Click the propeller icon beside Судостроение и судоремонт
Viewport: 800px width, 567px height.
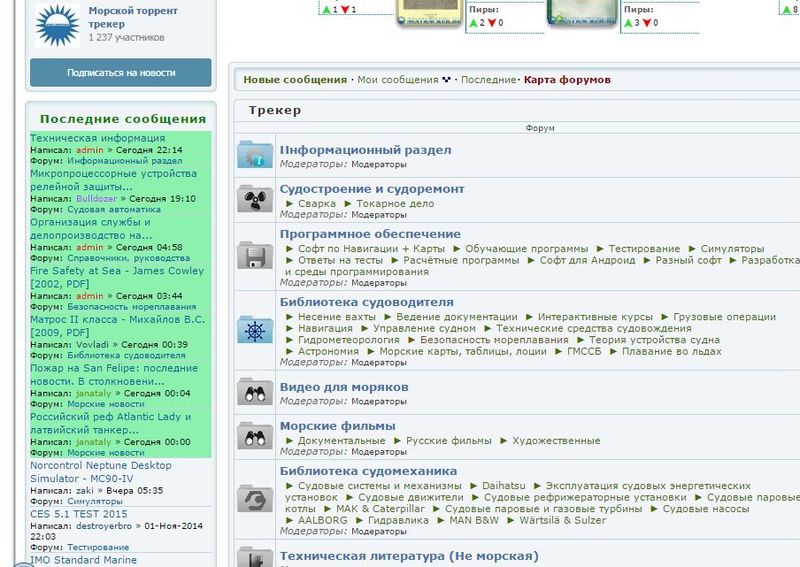pos(255,199)
